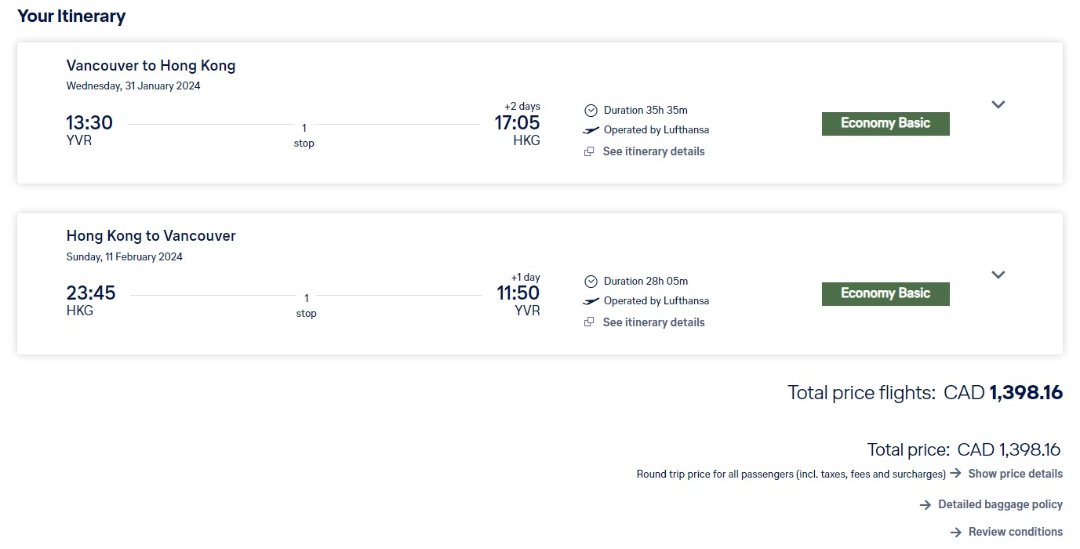The image size is (1080, 549).
Task: Click the itinerary details pop-out icon for the return flight
Action: (x=590, y=323)
